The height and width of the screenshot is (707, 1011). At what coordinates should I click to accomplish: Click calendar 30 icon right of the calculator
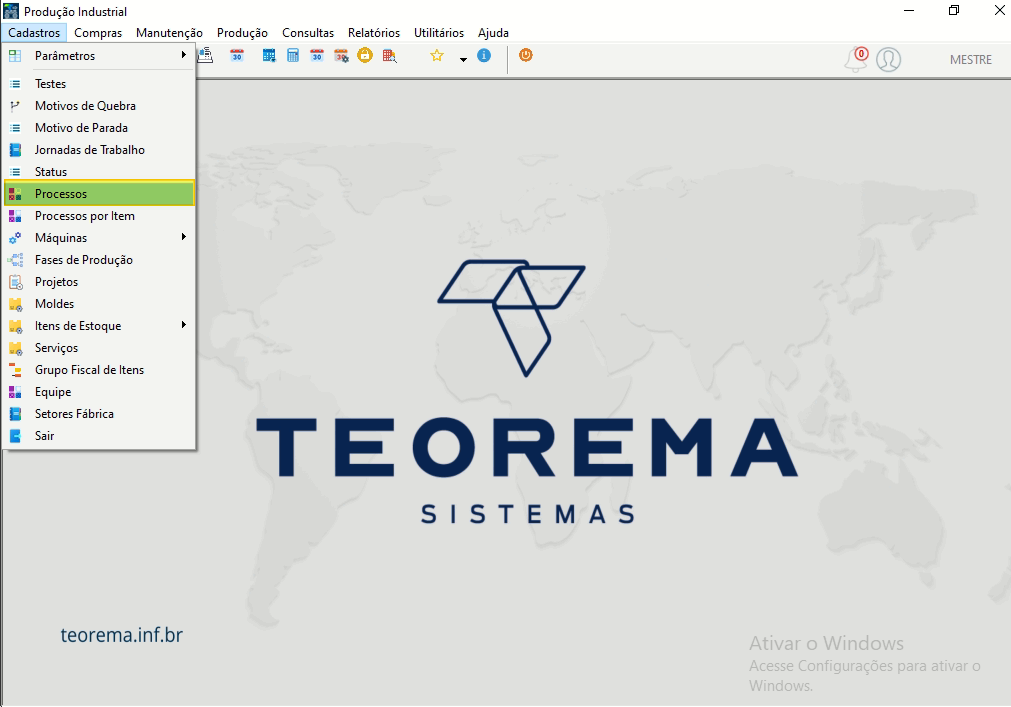(x=317, y=55)
